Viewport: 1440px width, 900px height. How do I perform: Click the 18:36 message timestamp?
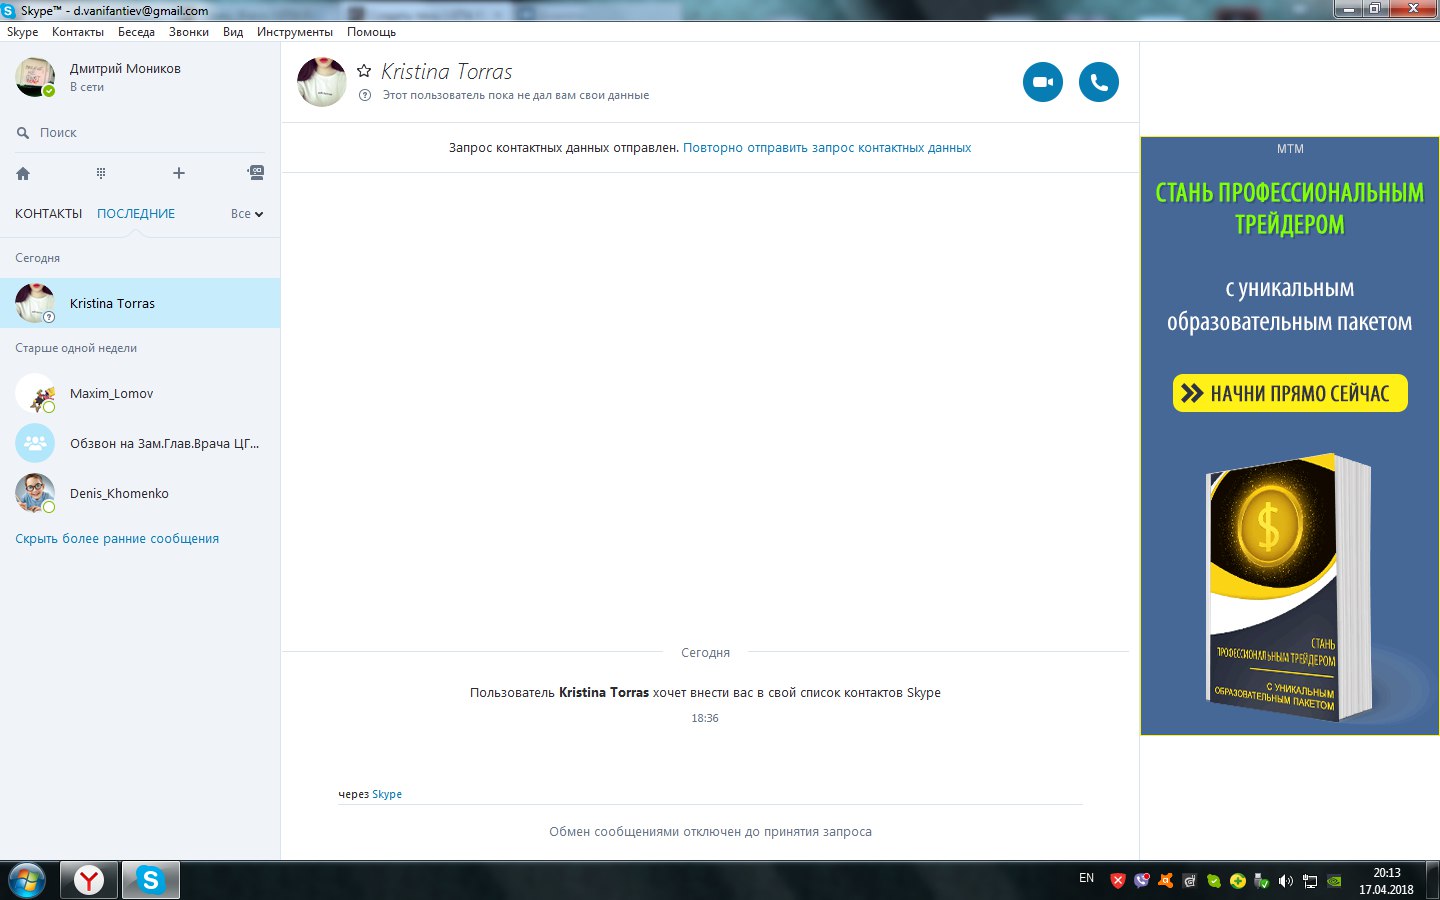point(705,718)
